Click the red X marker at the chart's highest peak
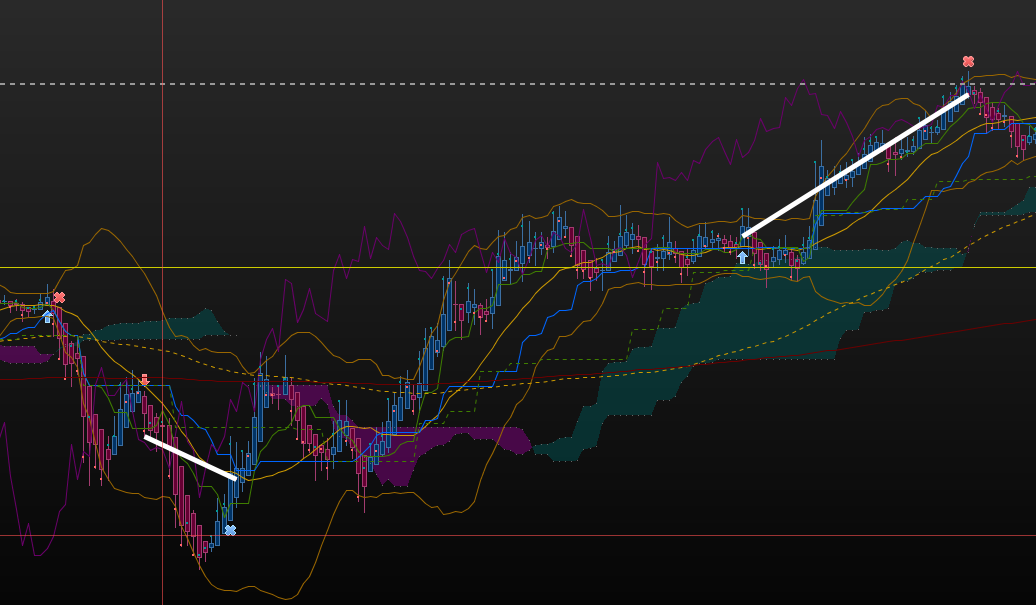 point(968,61)
